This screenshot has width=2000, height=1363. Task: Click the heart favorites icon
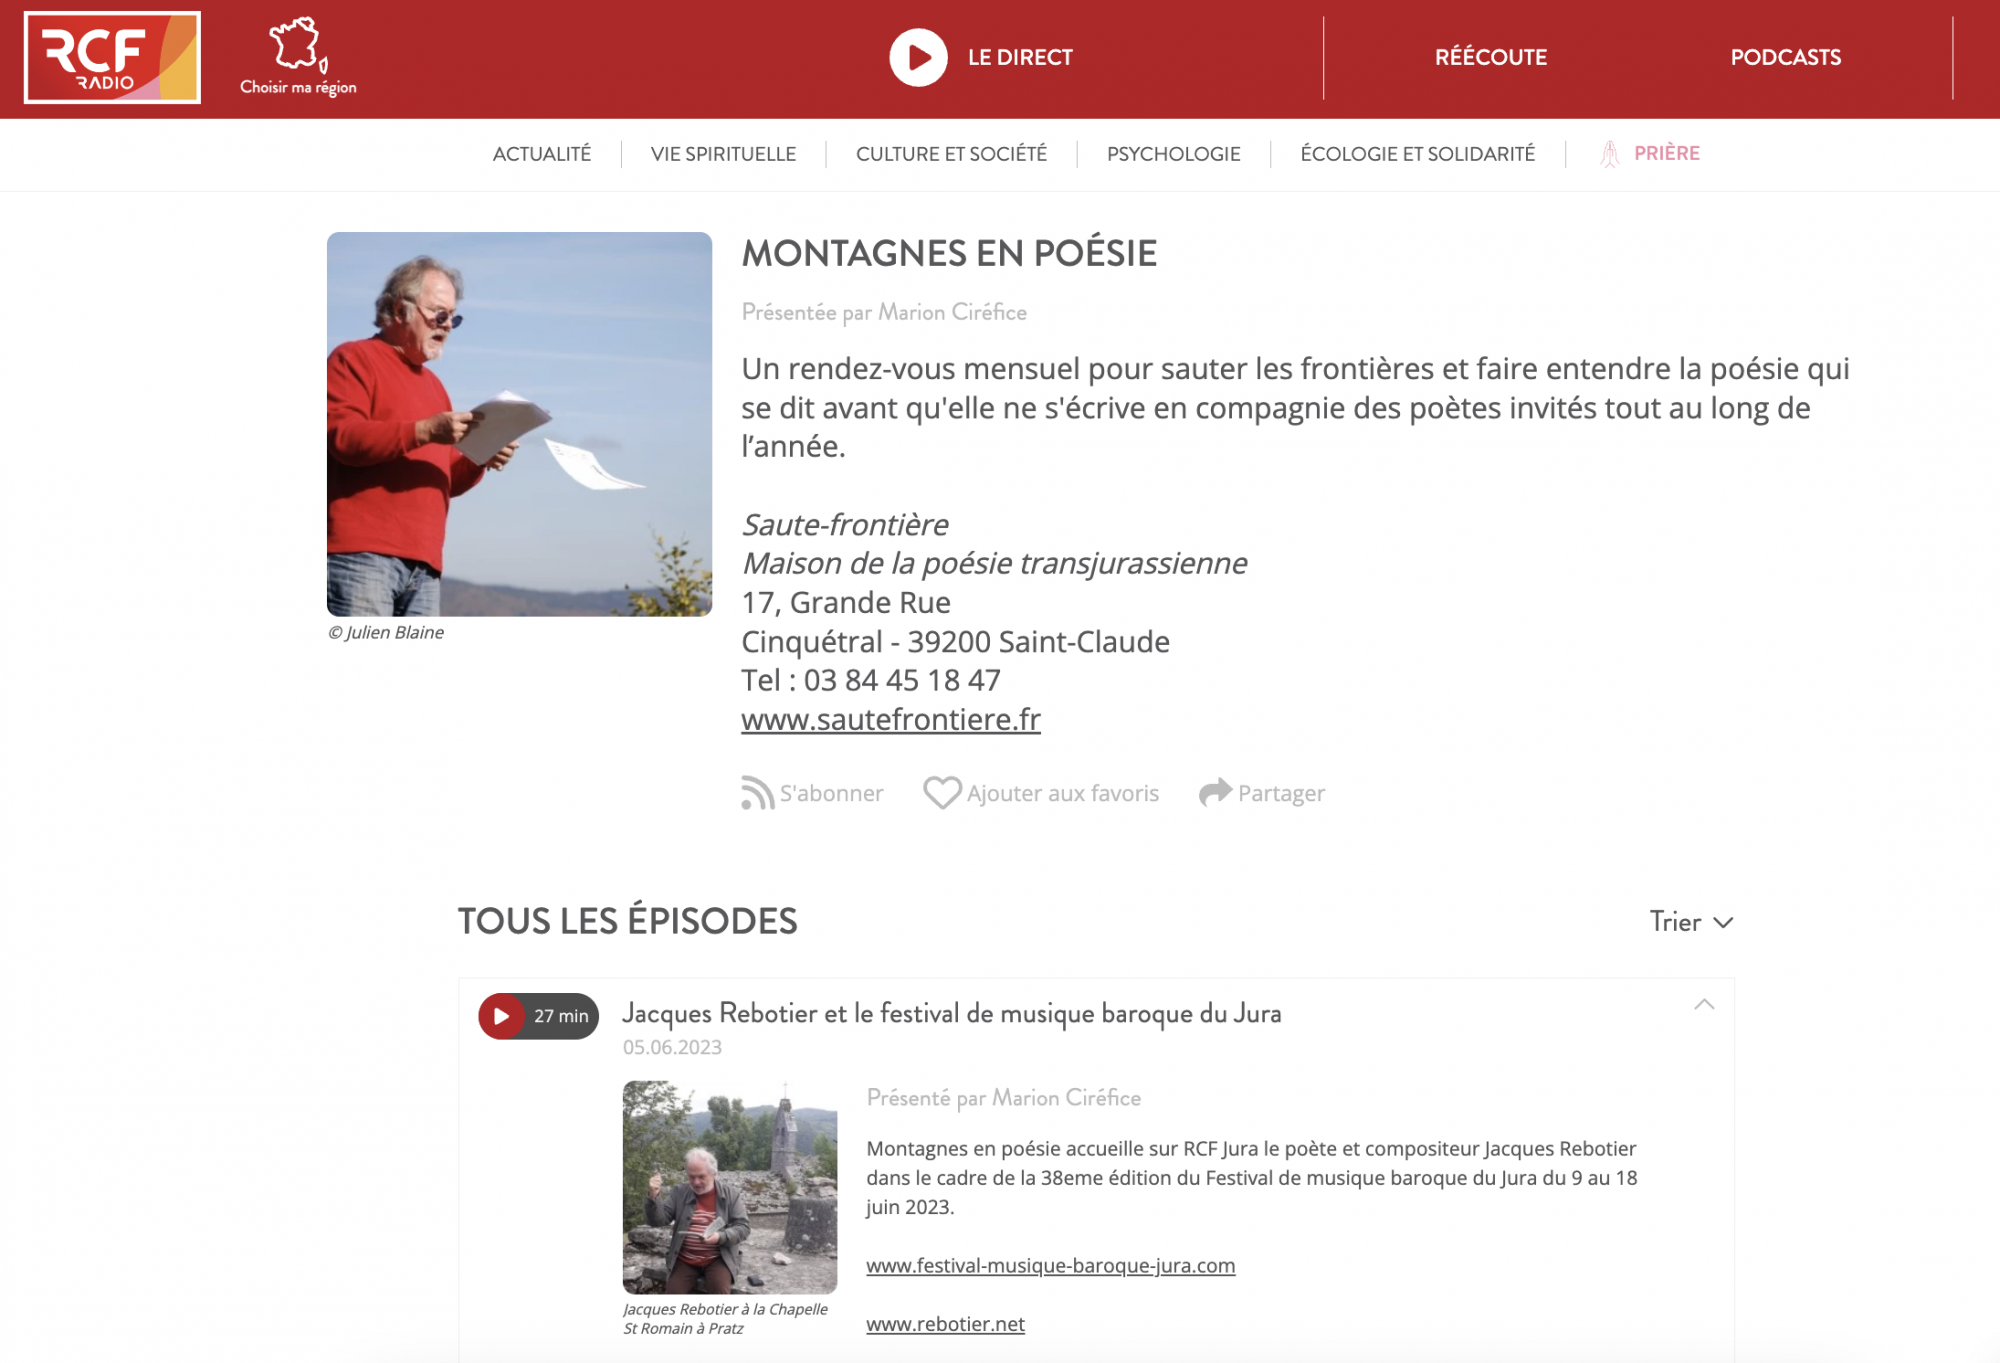[x=942, y=793]
